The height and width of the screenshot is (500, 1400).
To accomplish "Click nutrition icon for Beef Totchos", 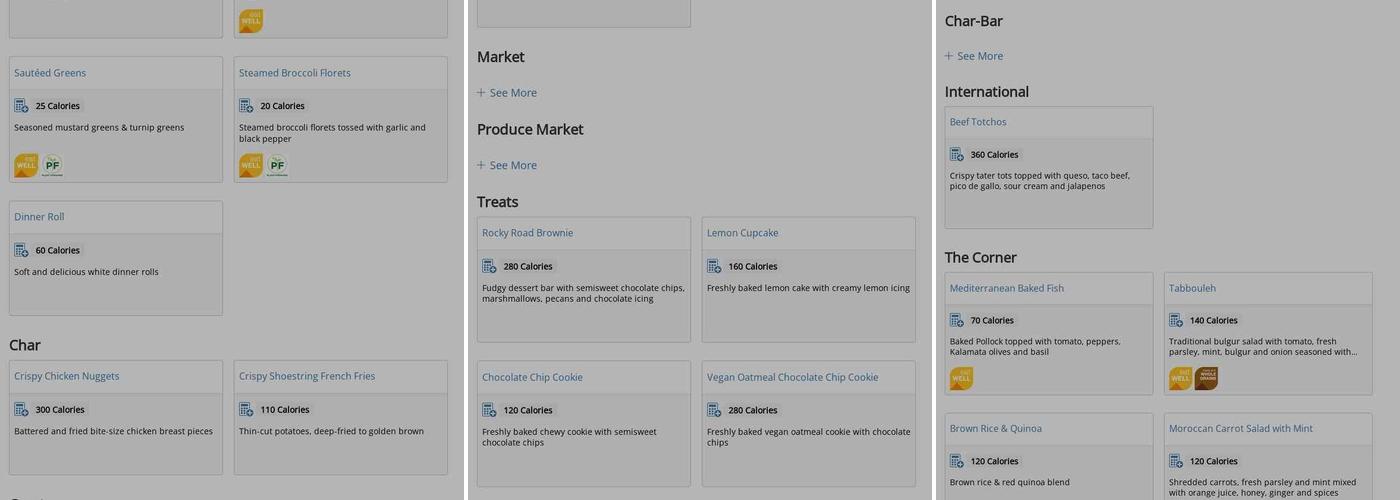I will pyautogui.click(x=957, y=155).
